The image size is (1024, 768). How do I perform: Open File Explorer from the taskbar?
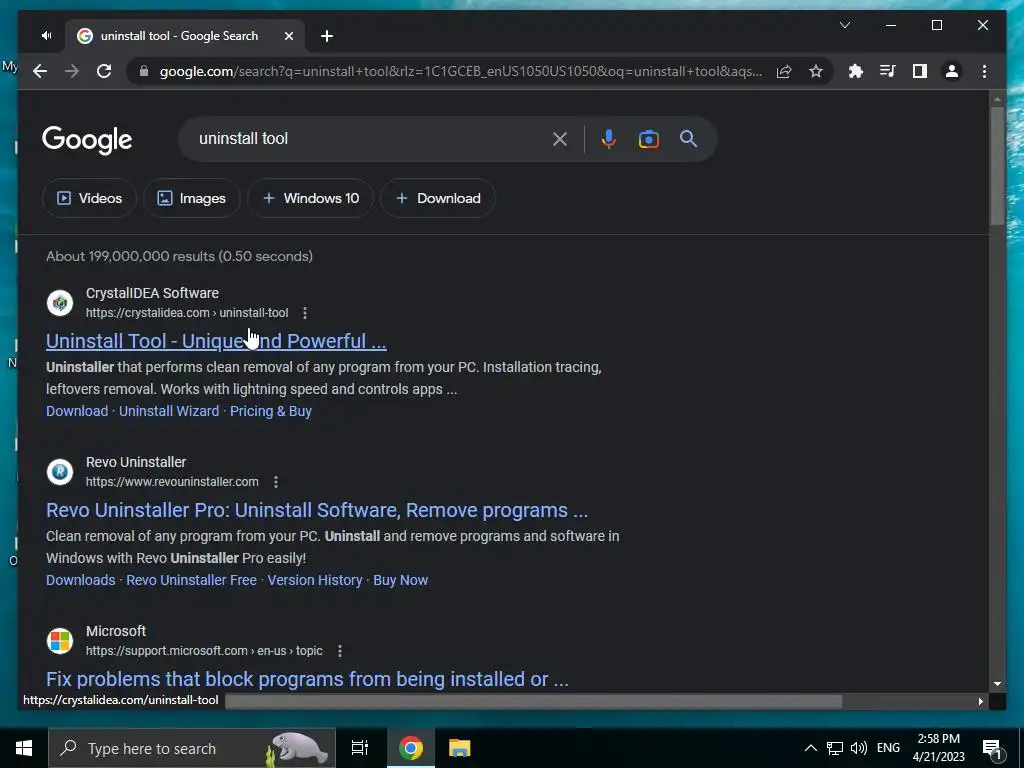pos(460,748)
